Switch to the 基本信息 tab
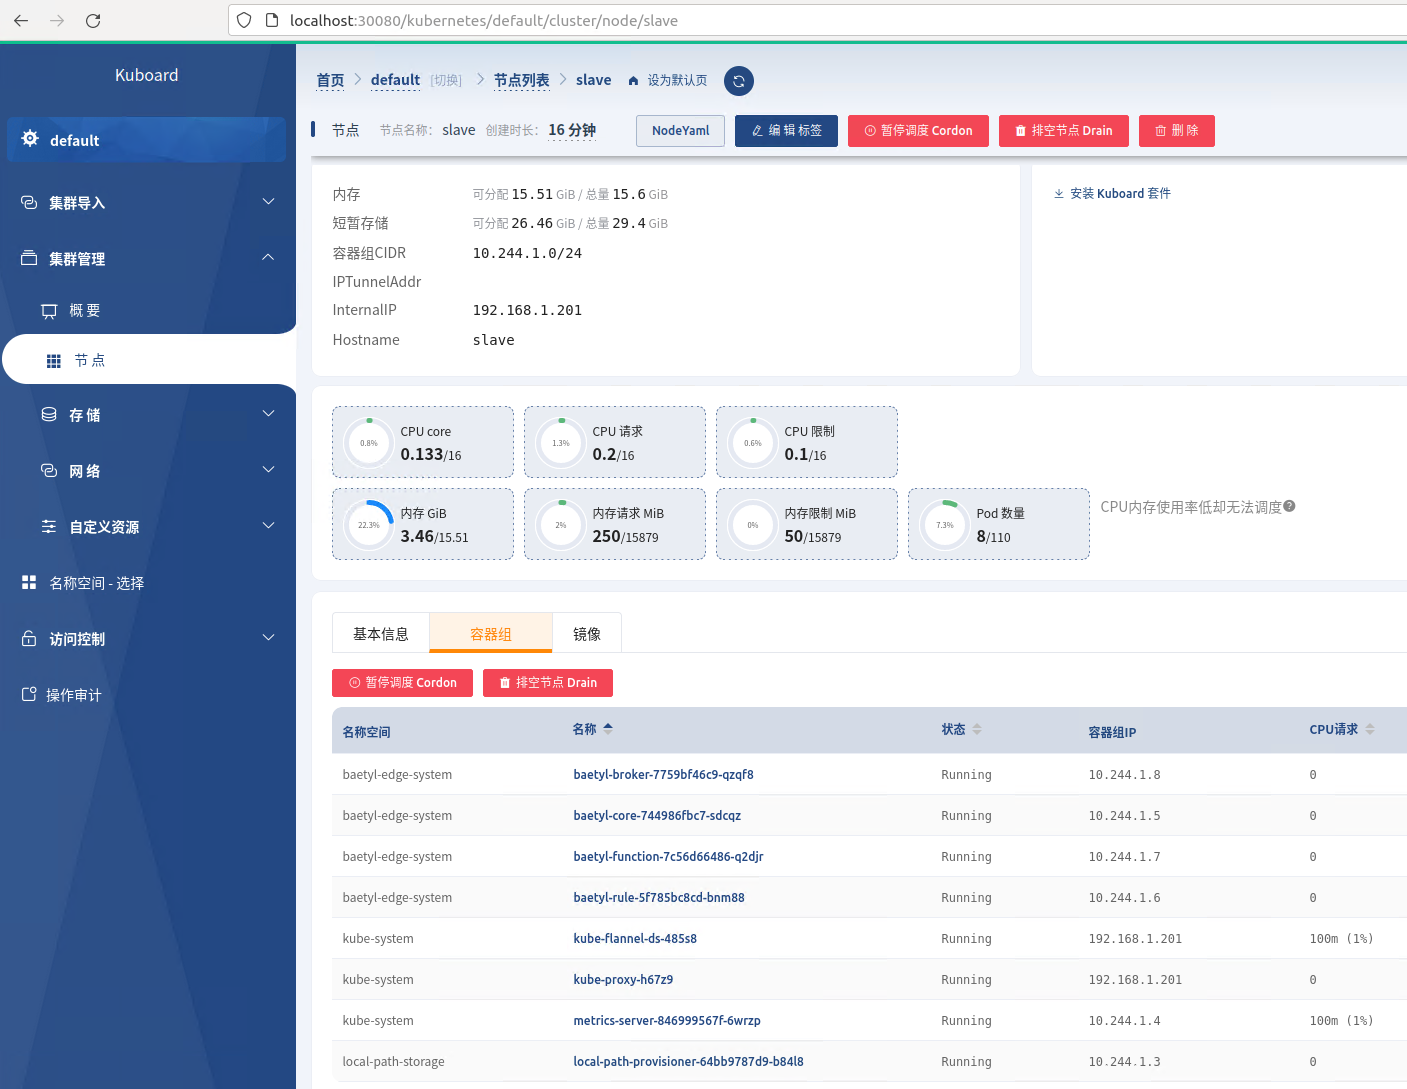The height and width of the screenshot is (1089, 1407). click(381, 634)
